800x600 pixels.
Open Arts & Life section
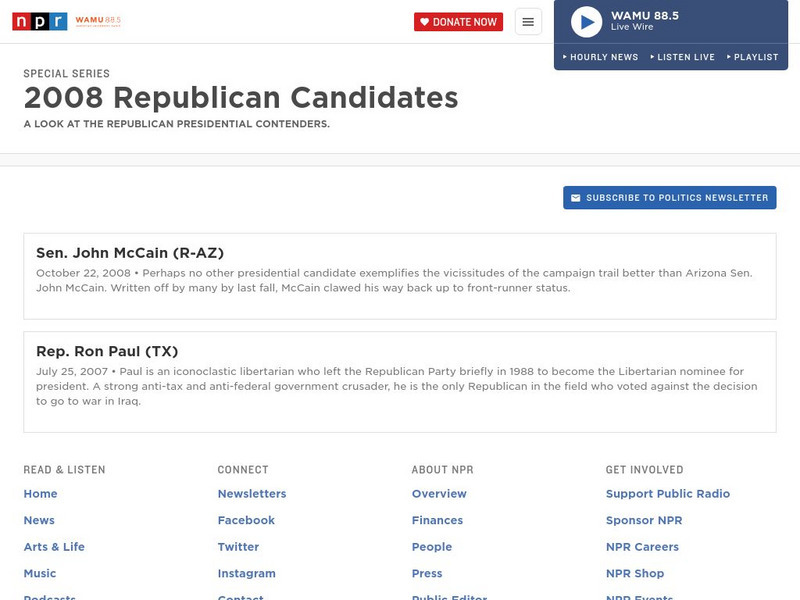tap(54, 547)
